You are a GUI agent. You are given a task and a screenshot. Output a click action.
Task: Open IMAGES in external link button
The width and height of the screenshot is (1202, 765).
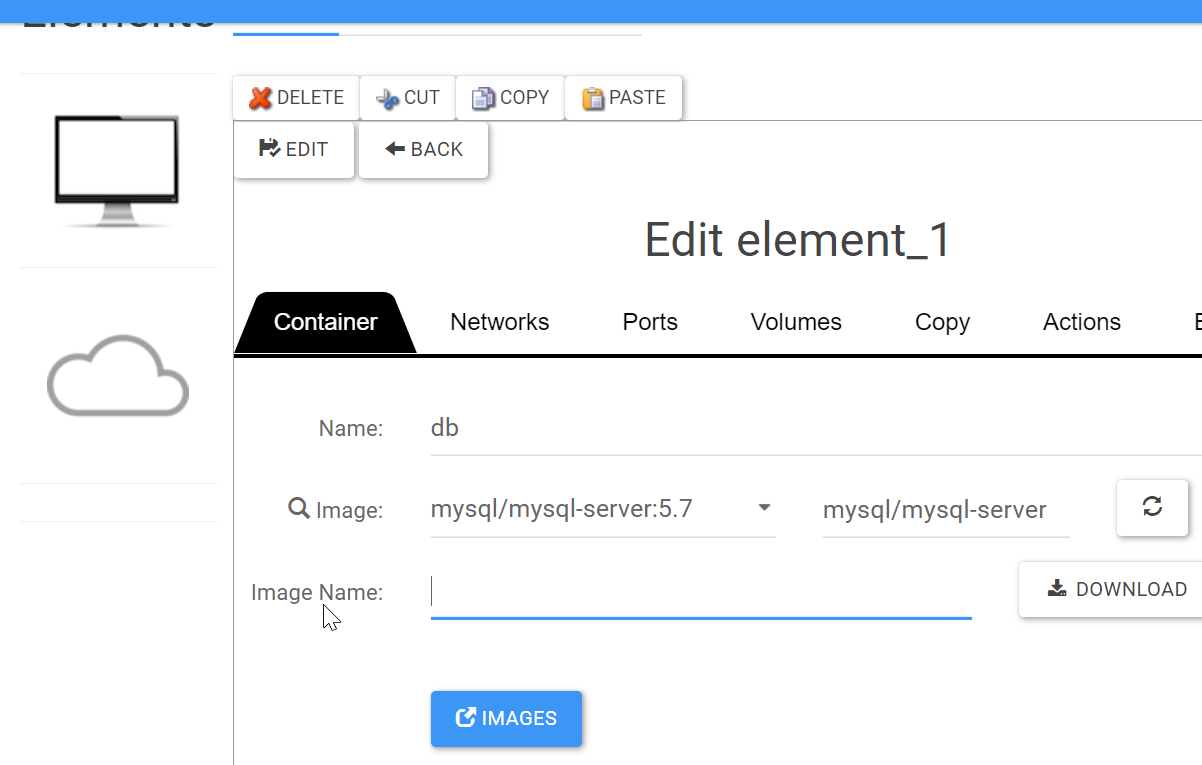[506, 718]
